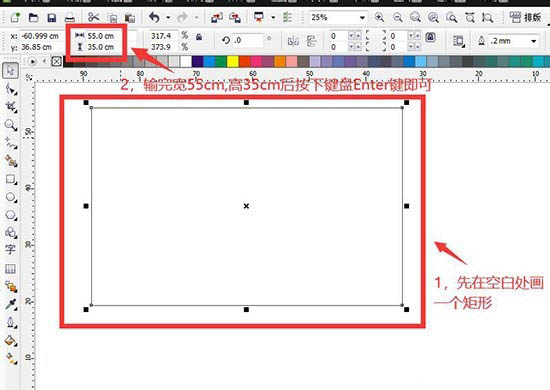Click the Zoom Out magnifier
This screenshot has height=390, width=550.
(x=397, y=17)
